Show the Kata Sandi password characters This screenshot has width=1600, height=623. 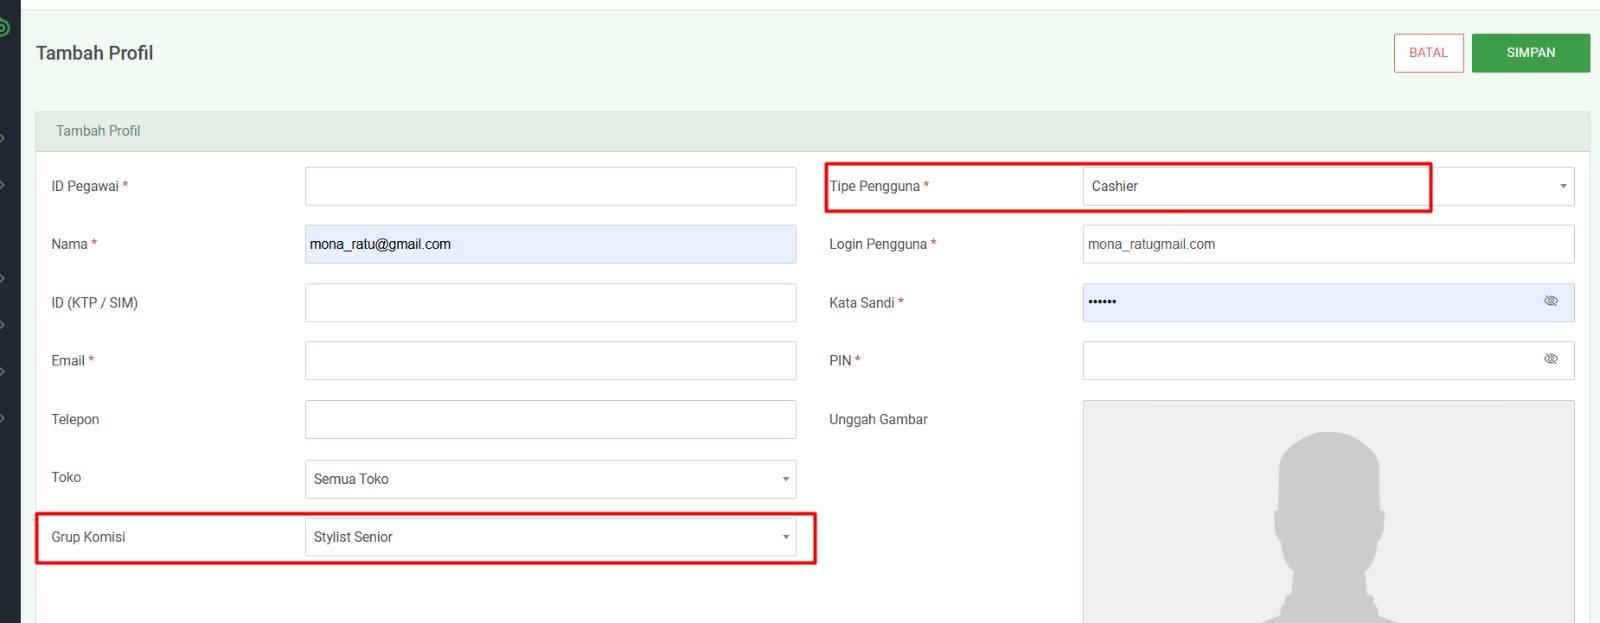(1550, 301)
